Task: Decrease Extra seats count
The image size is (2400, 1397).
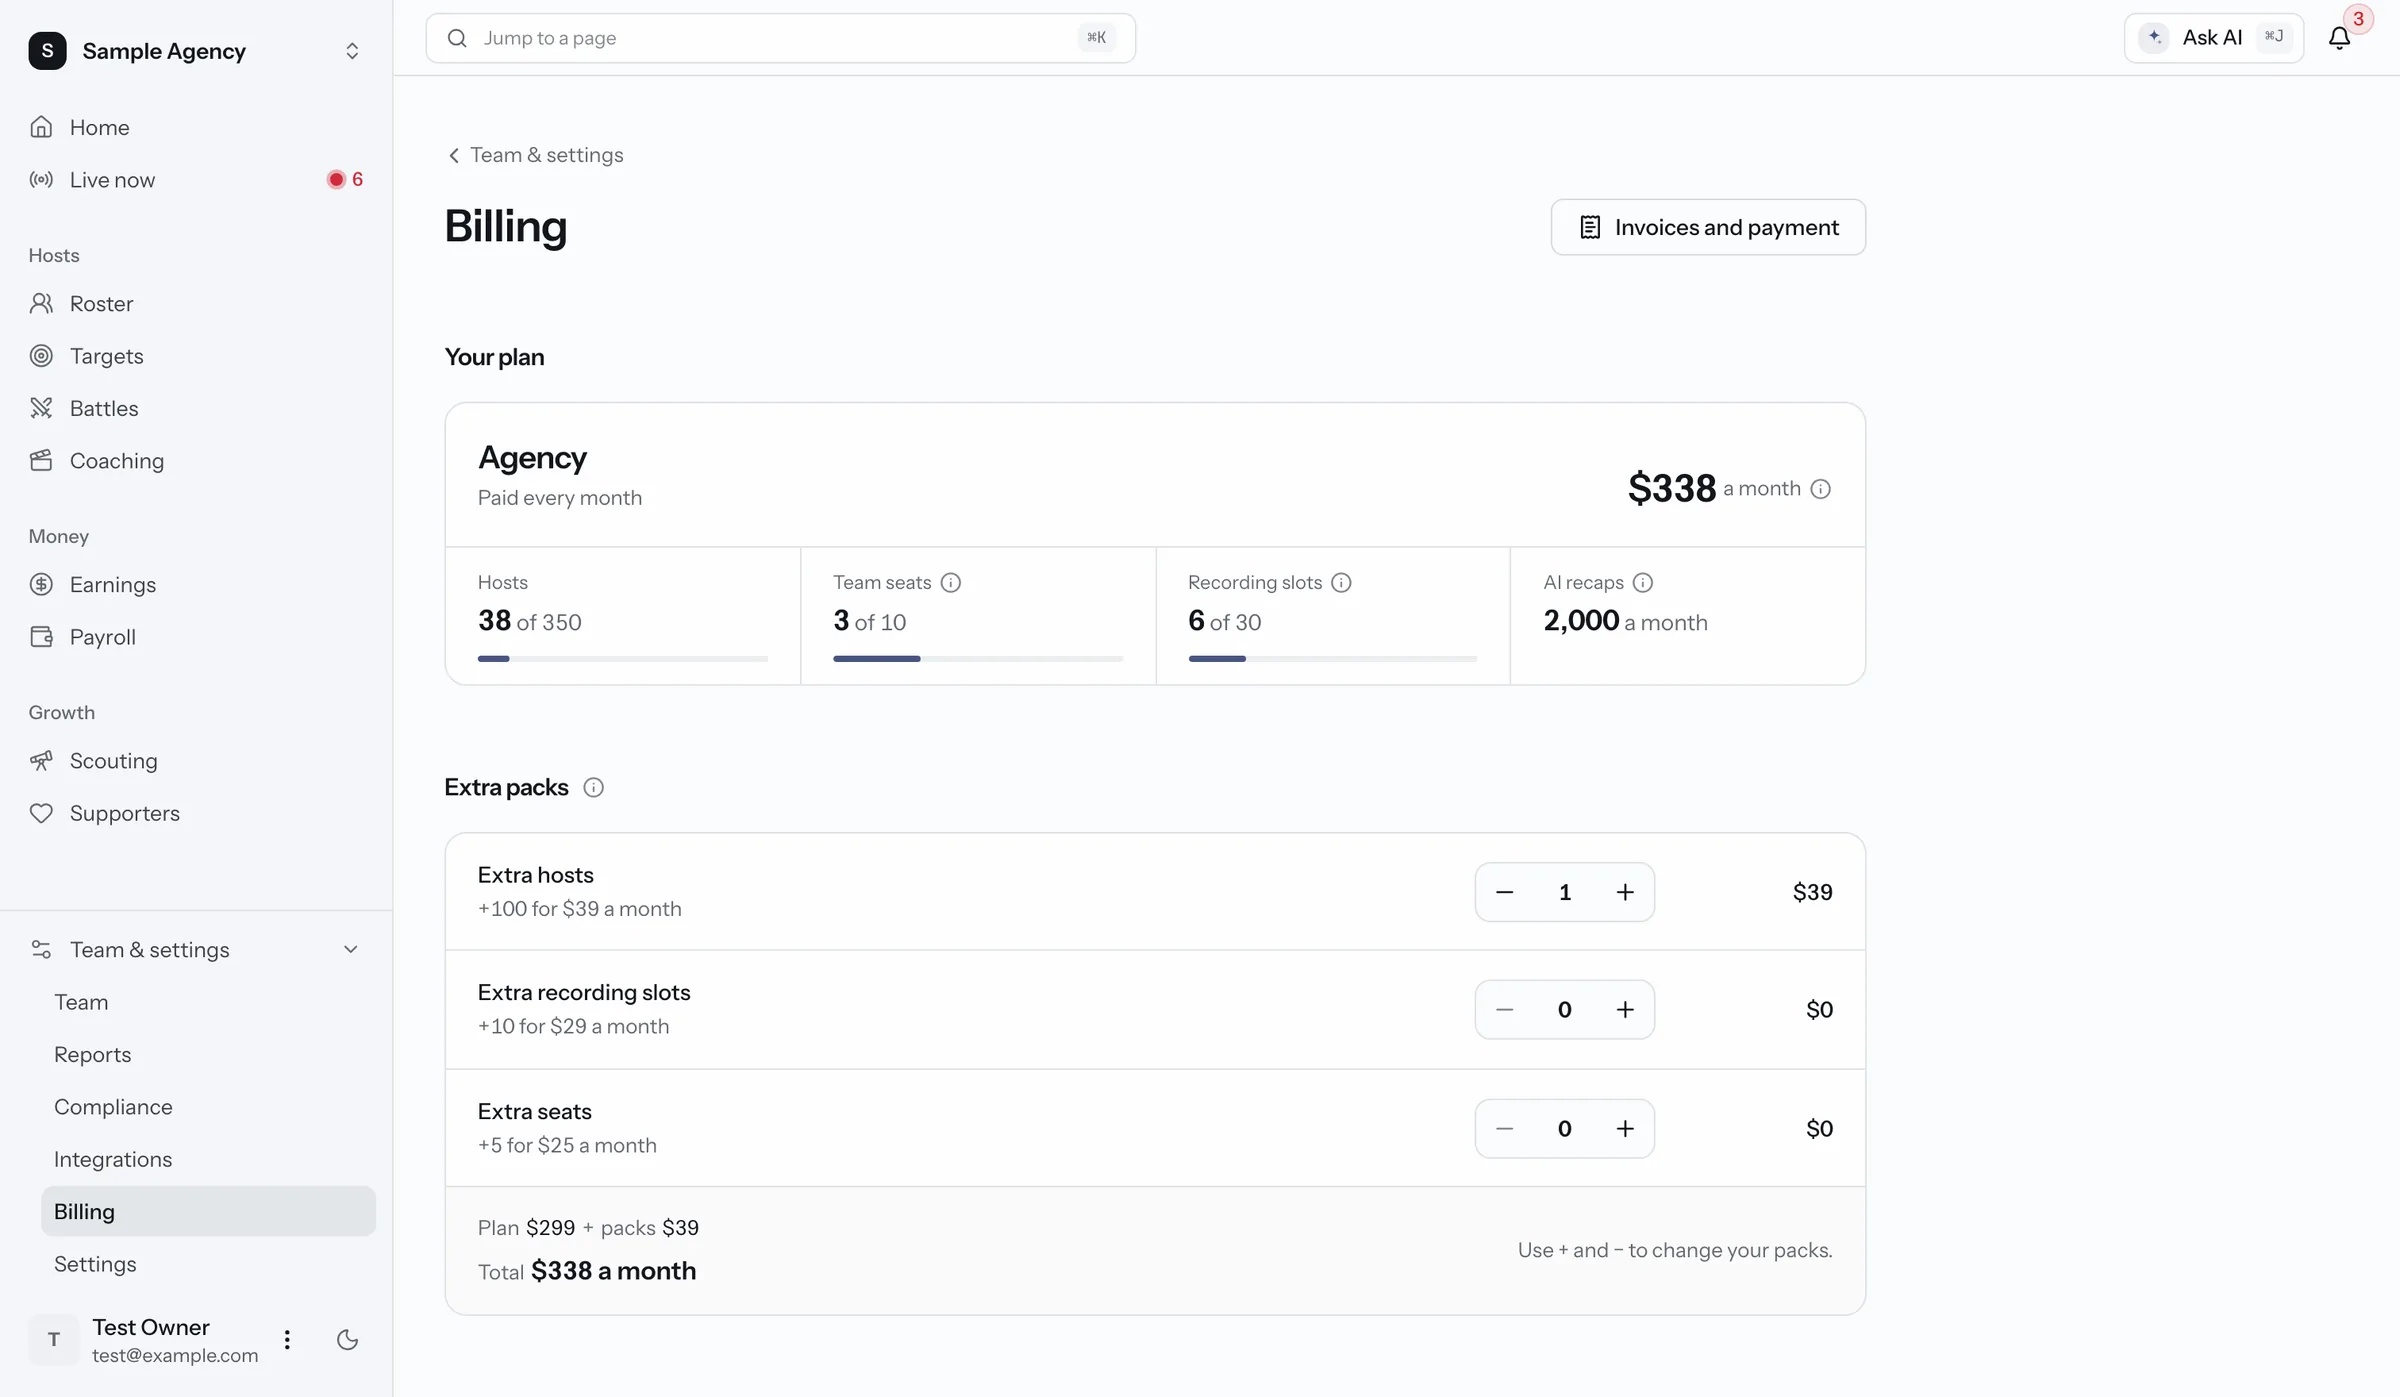Action: point(1504,1129)
